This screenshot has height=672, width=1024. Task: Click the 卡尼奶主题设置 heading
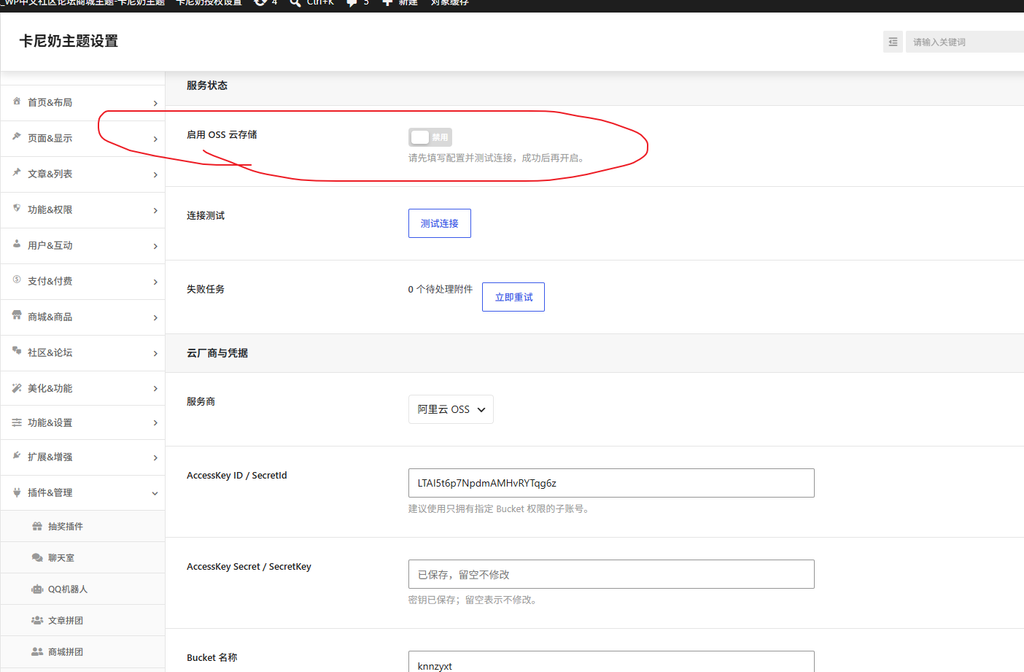[69, 41]
